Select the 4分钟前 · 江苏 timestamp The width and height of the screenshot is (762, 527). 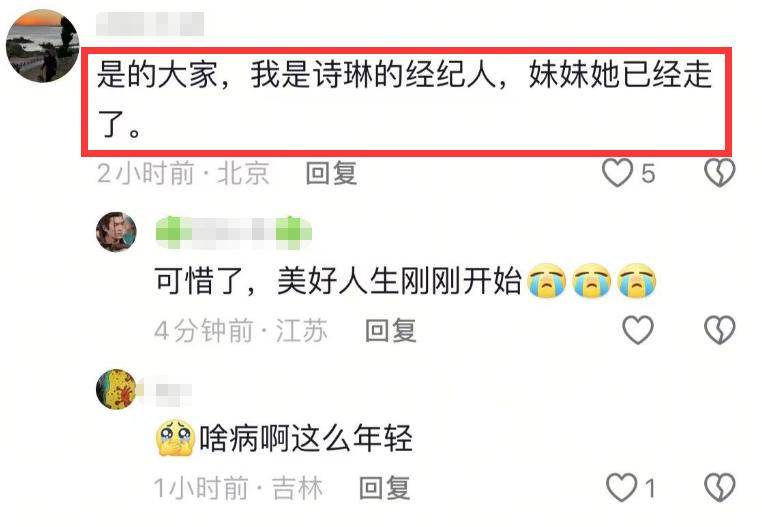(x=241, y=331)
